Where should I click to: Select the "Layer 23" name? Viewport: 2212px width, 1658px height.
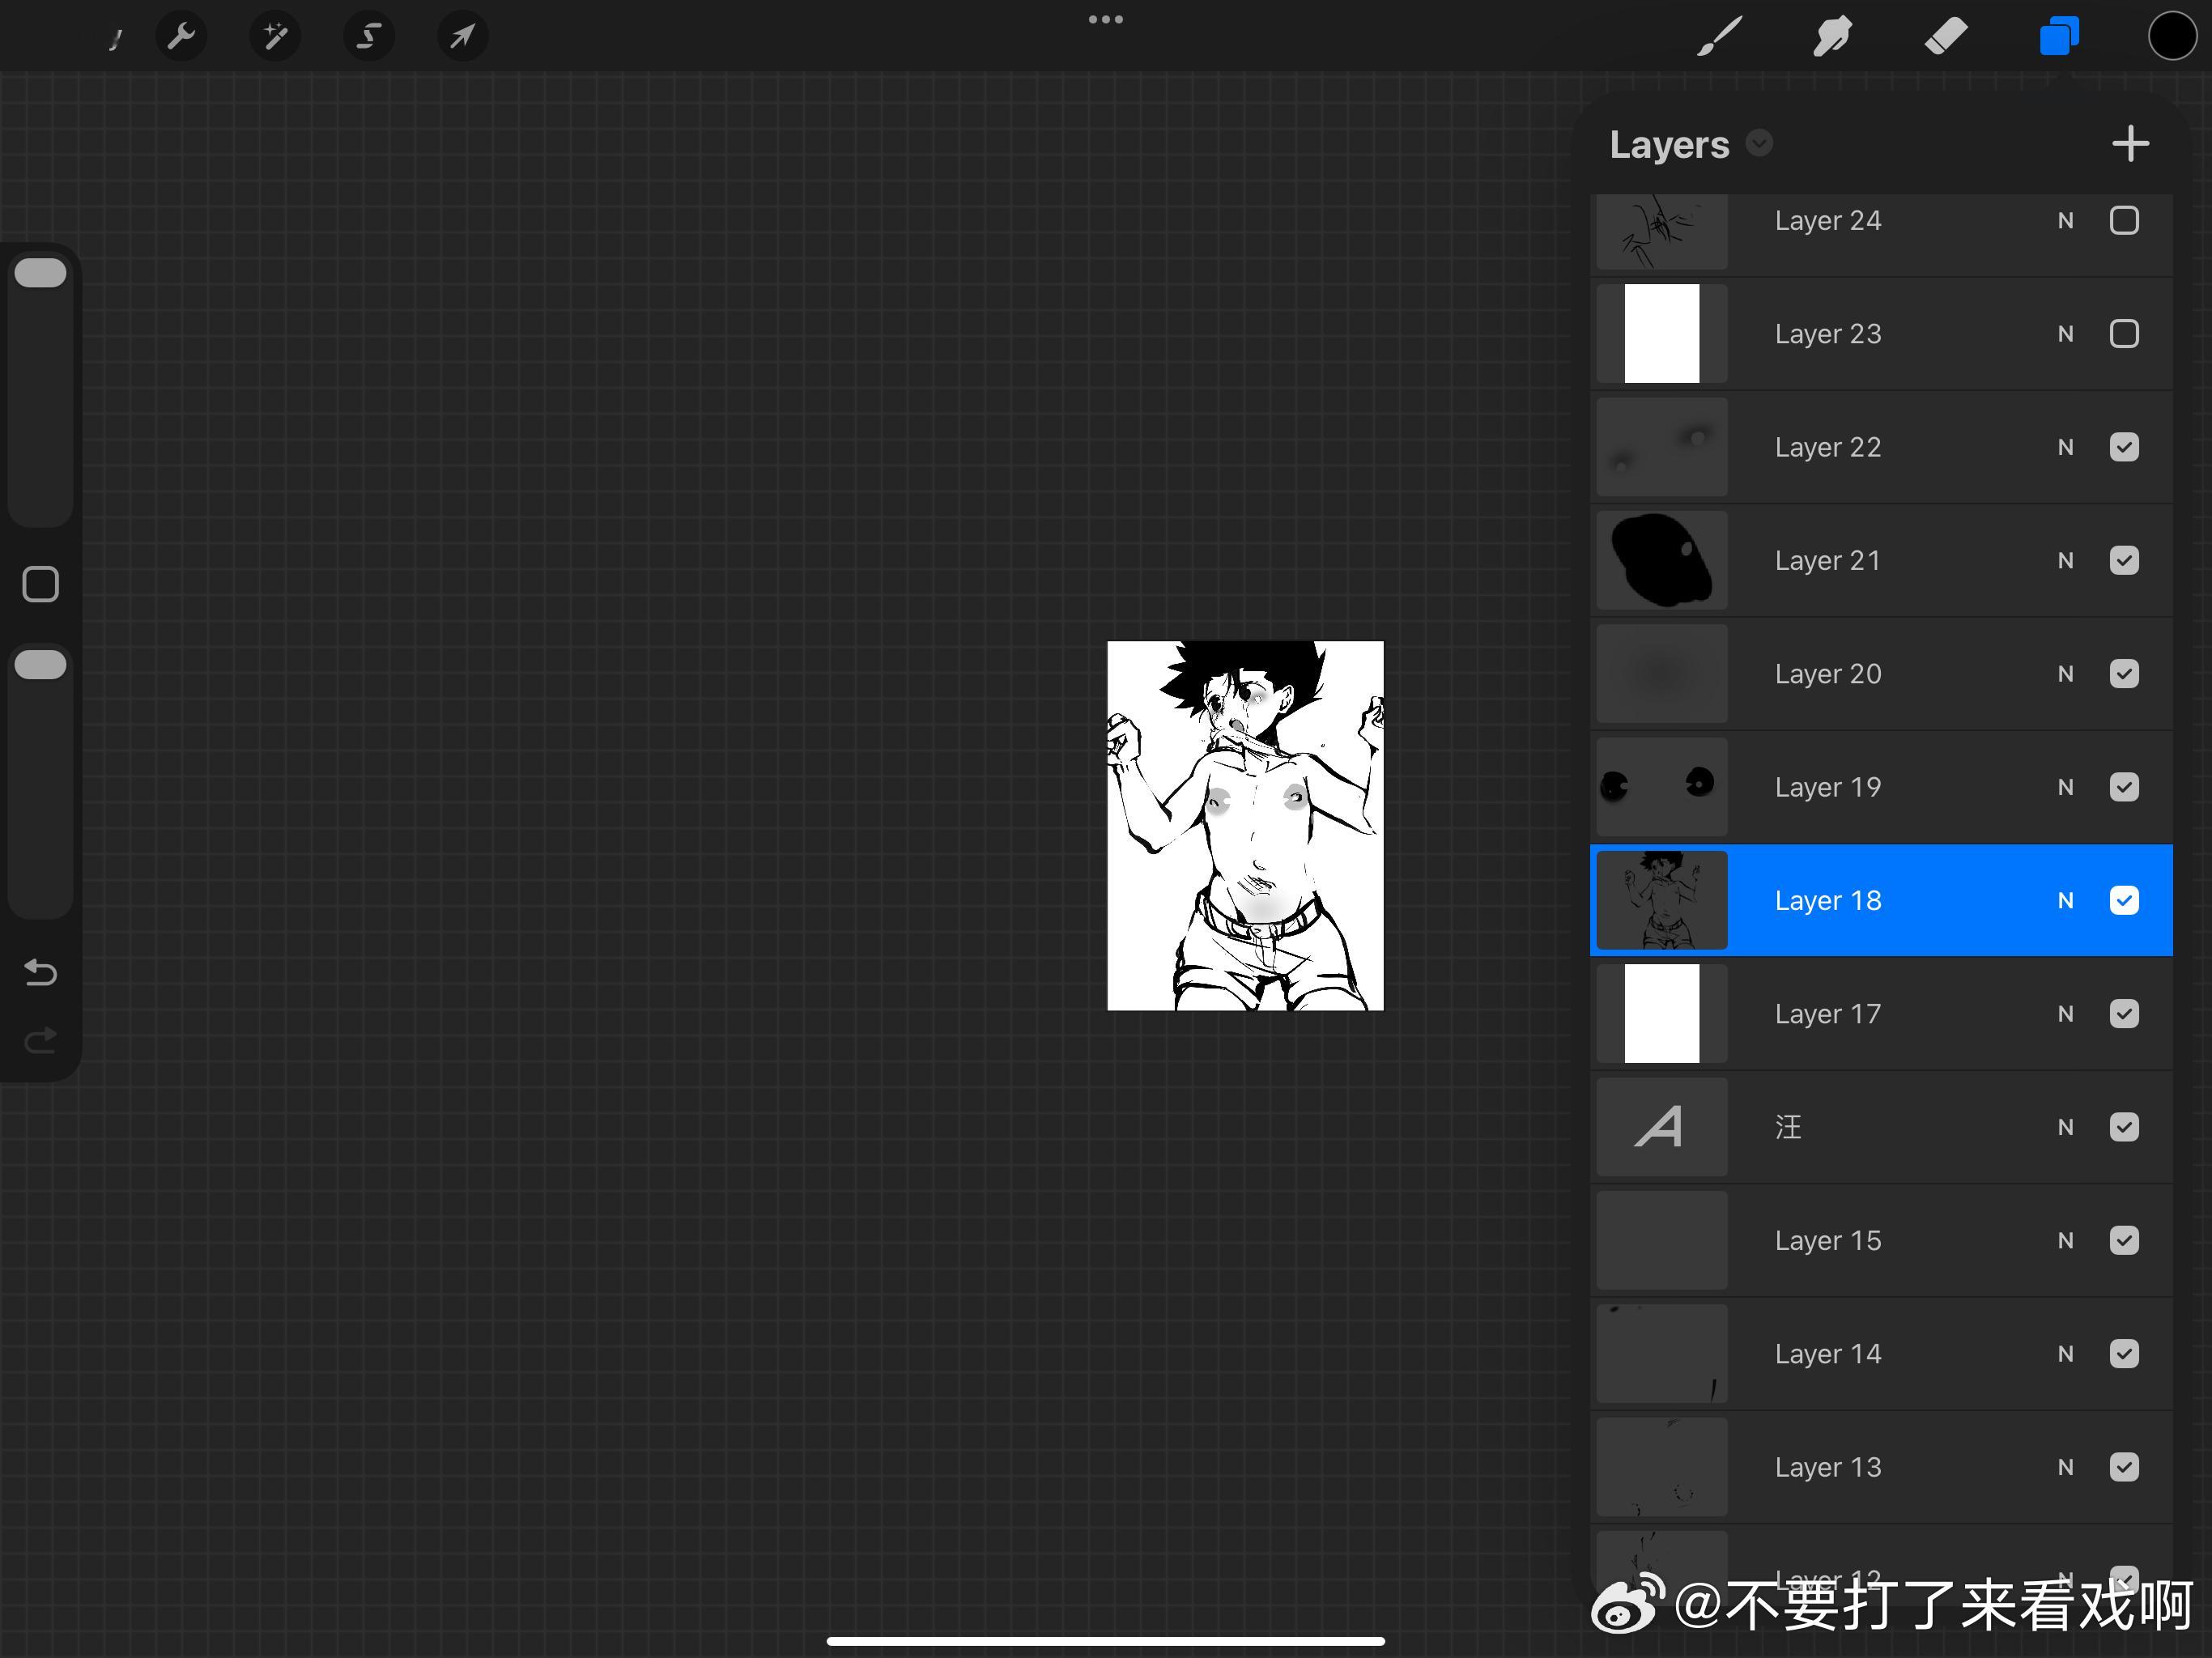tap(1828, 333)
